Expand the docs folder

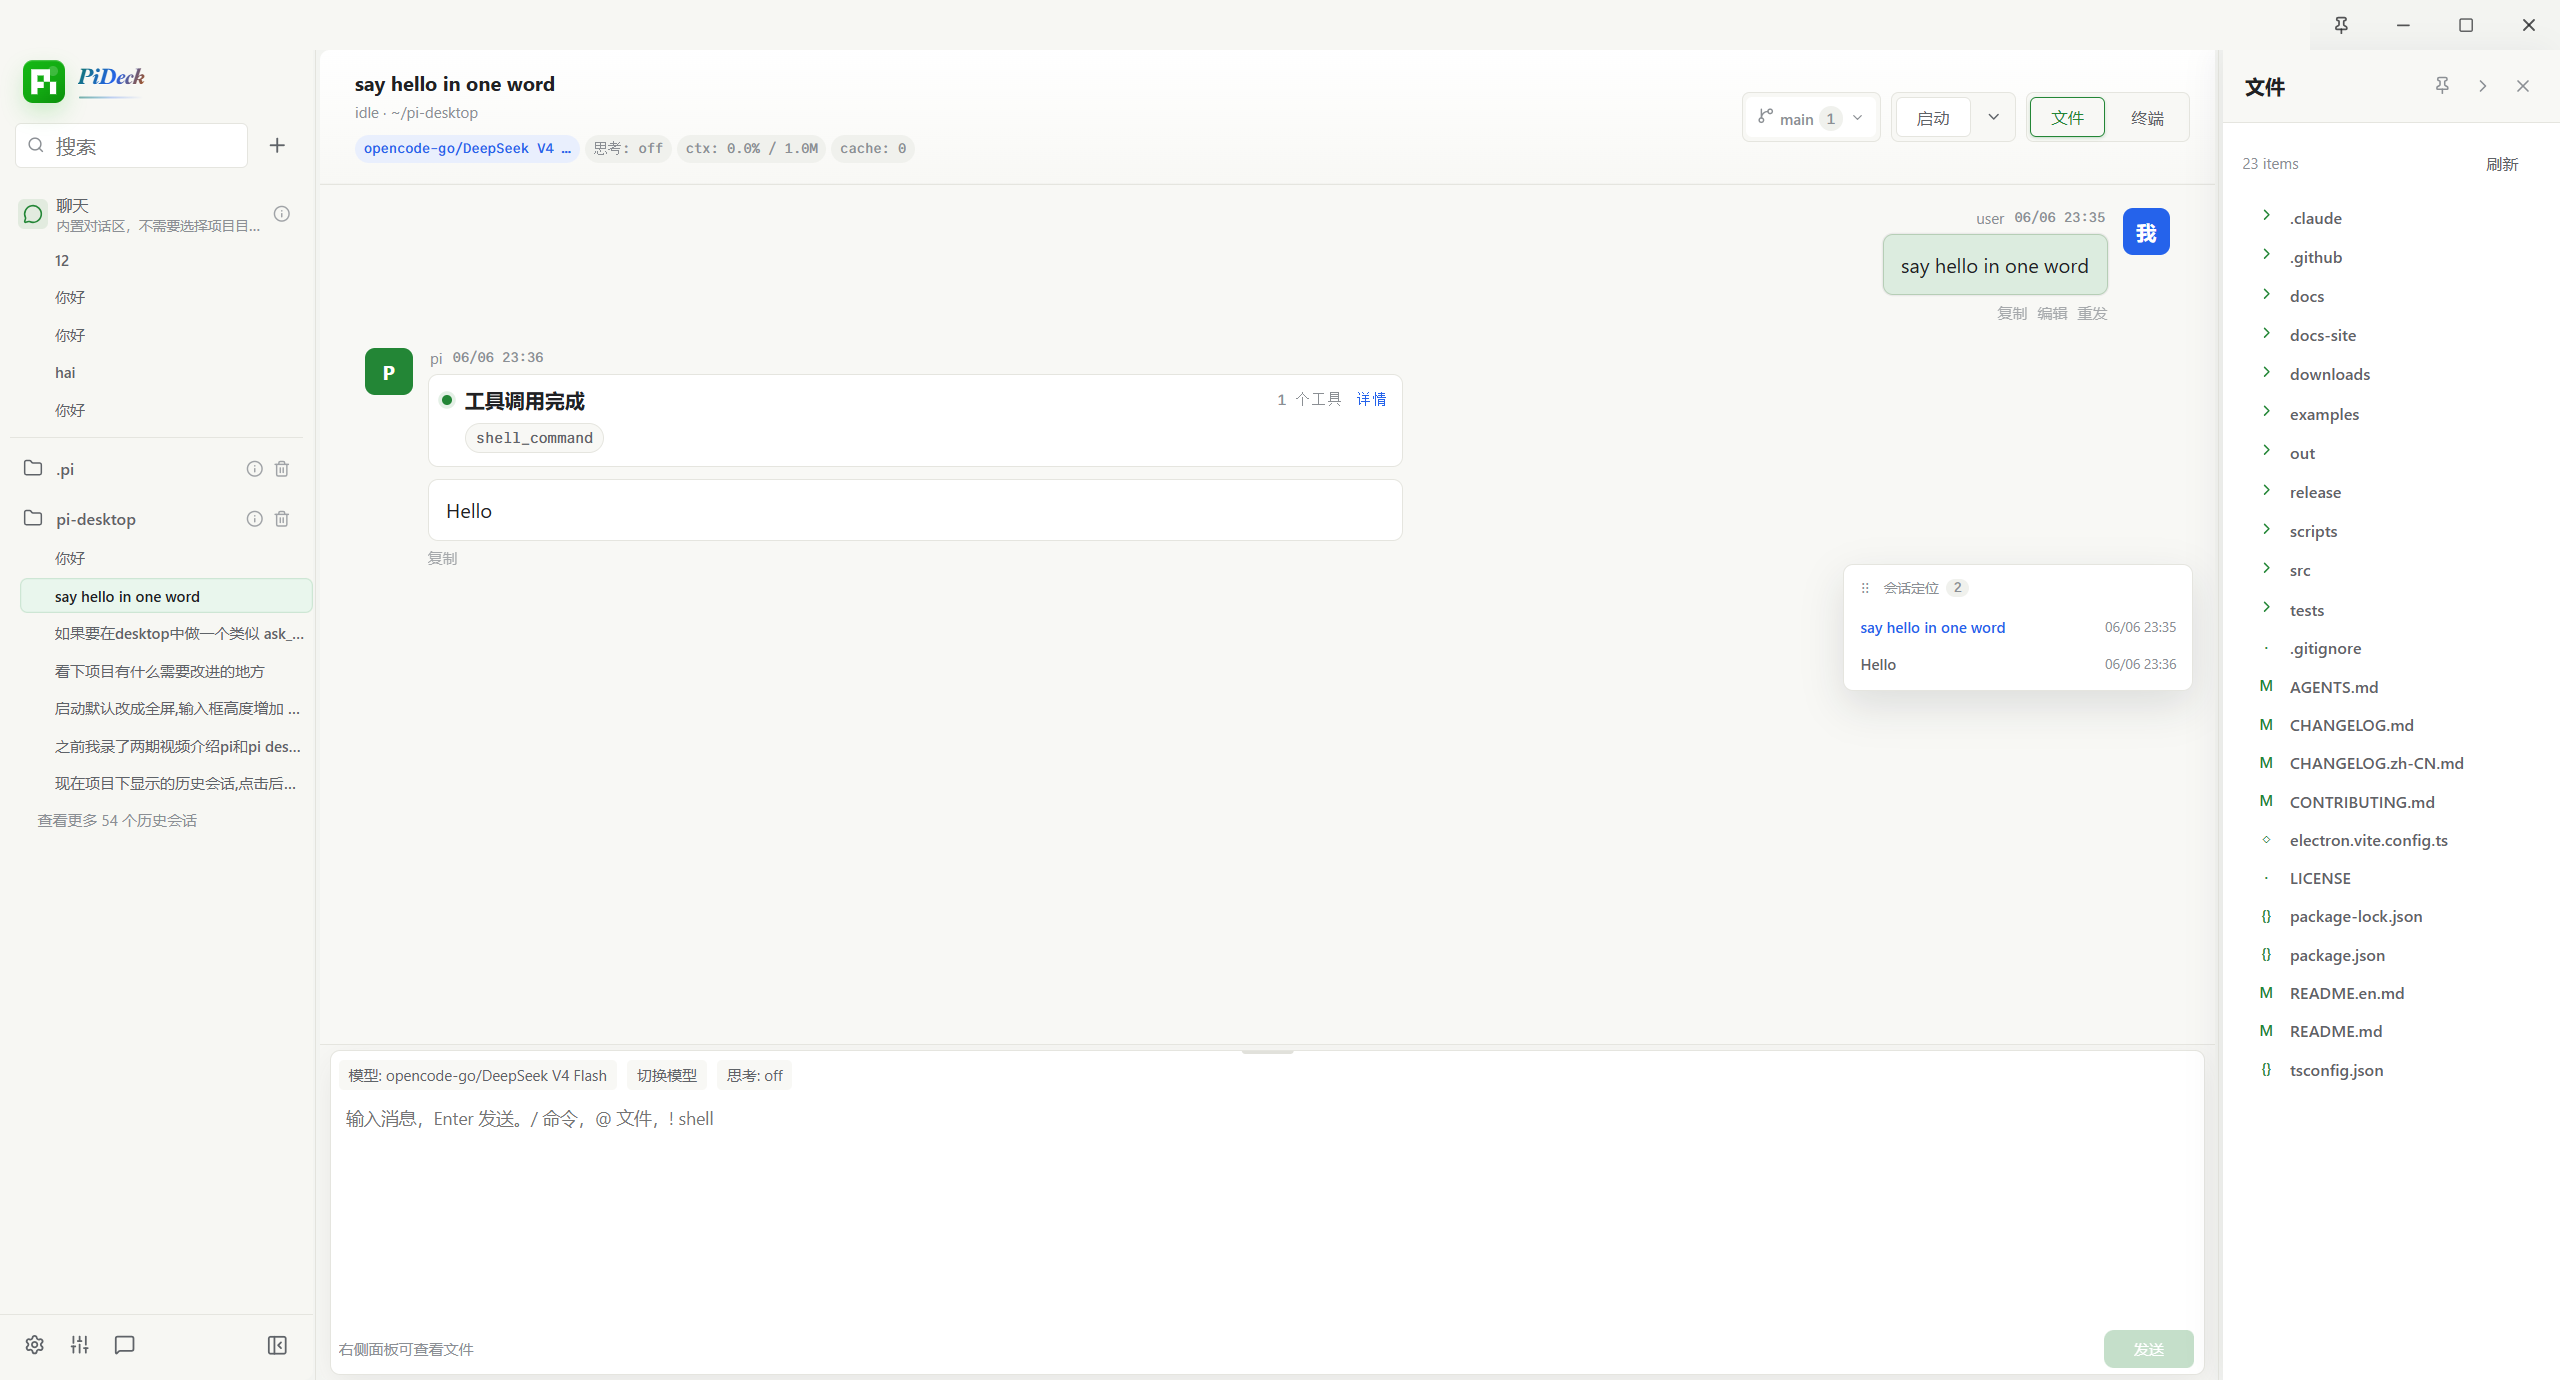pos(2267,294)
